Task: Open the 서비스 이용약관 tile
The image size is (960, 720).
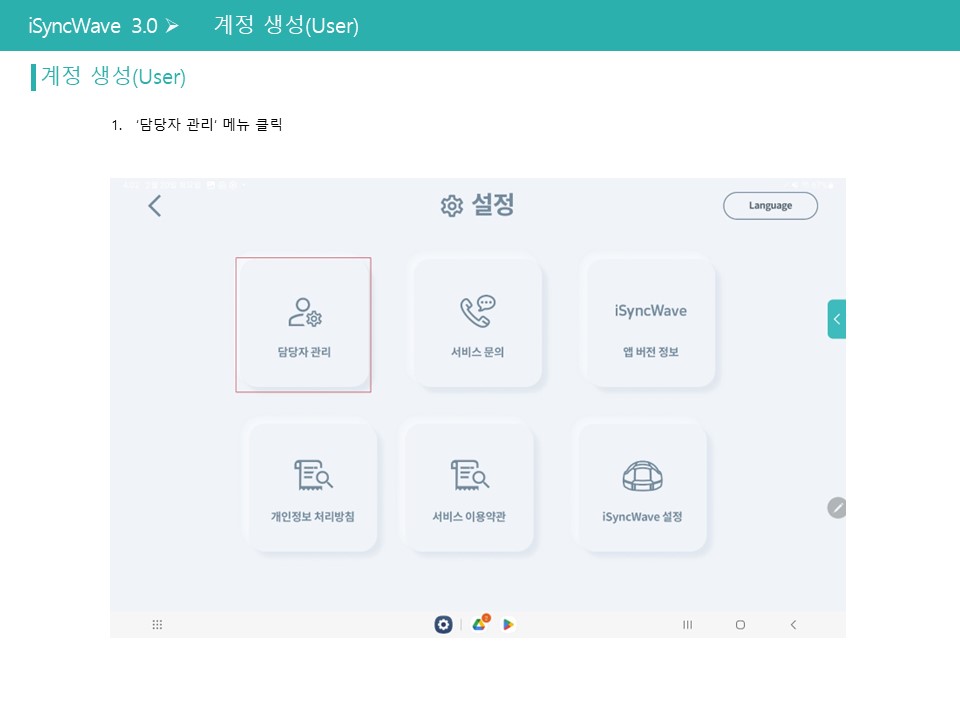Action: point(468,488)
